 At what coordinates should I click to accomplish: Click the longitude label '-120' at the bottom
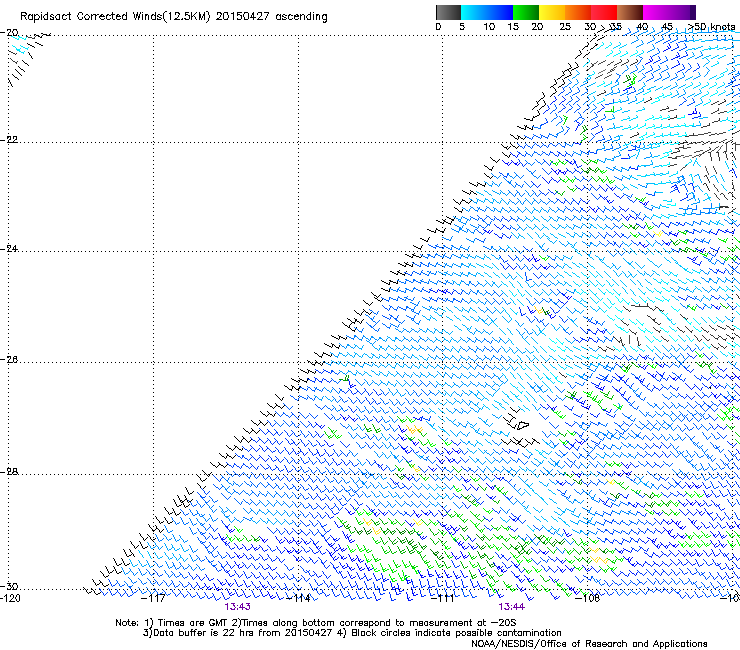(x=10, y=598)
